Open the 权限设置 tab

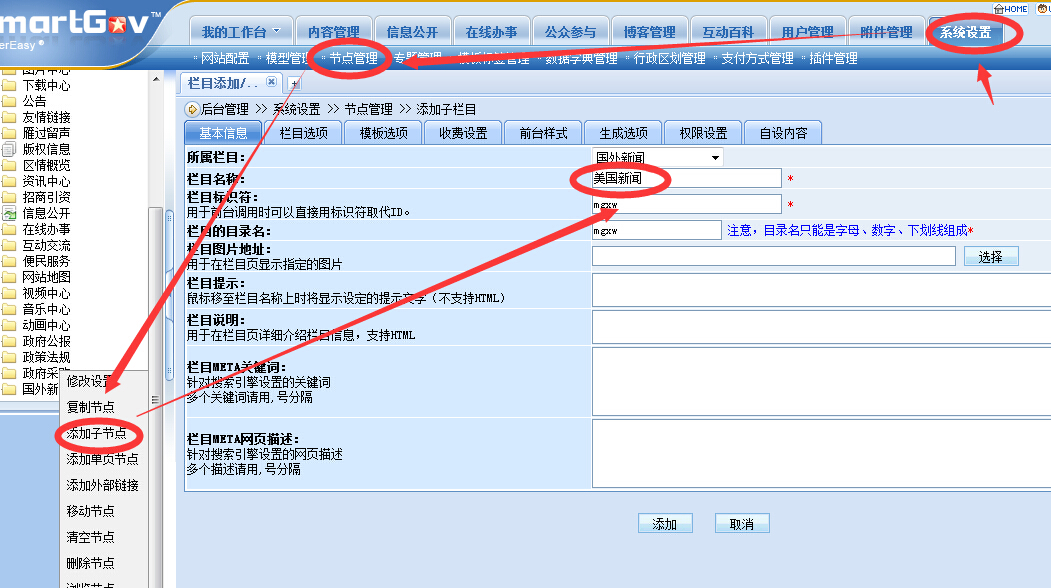(702, 133)
